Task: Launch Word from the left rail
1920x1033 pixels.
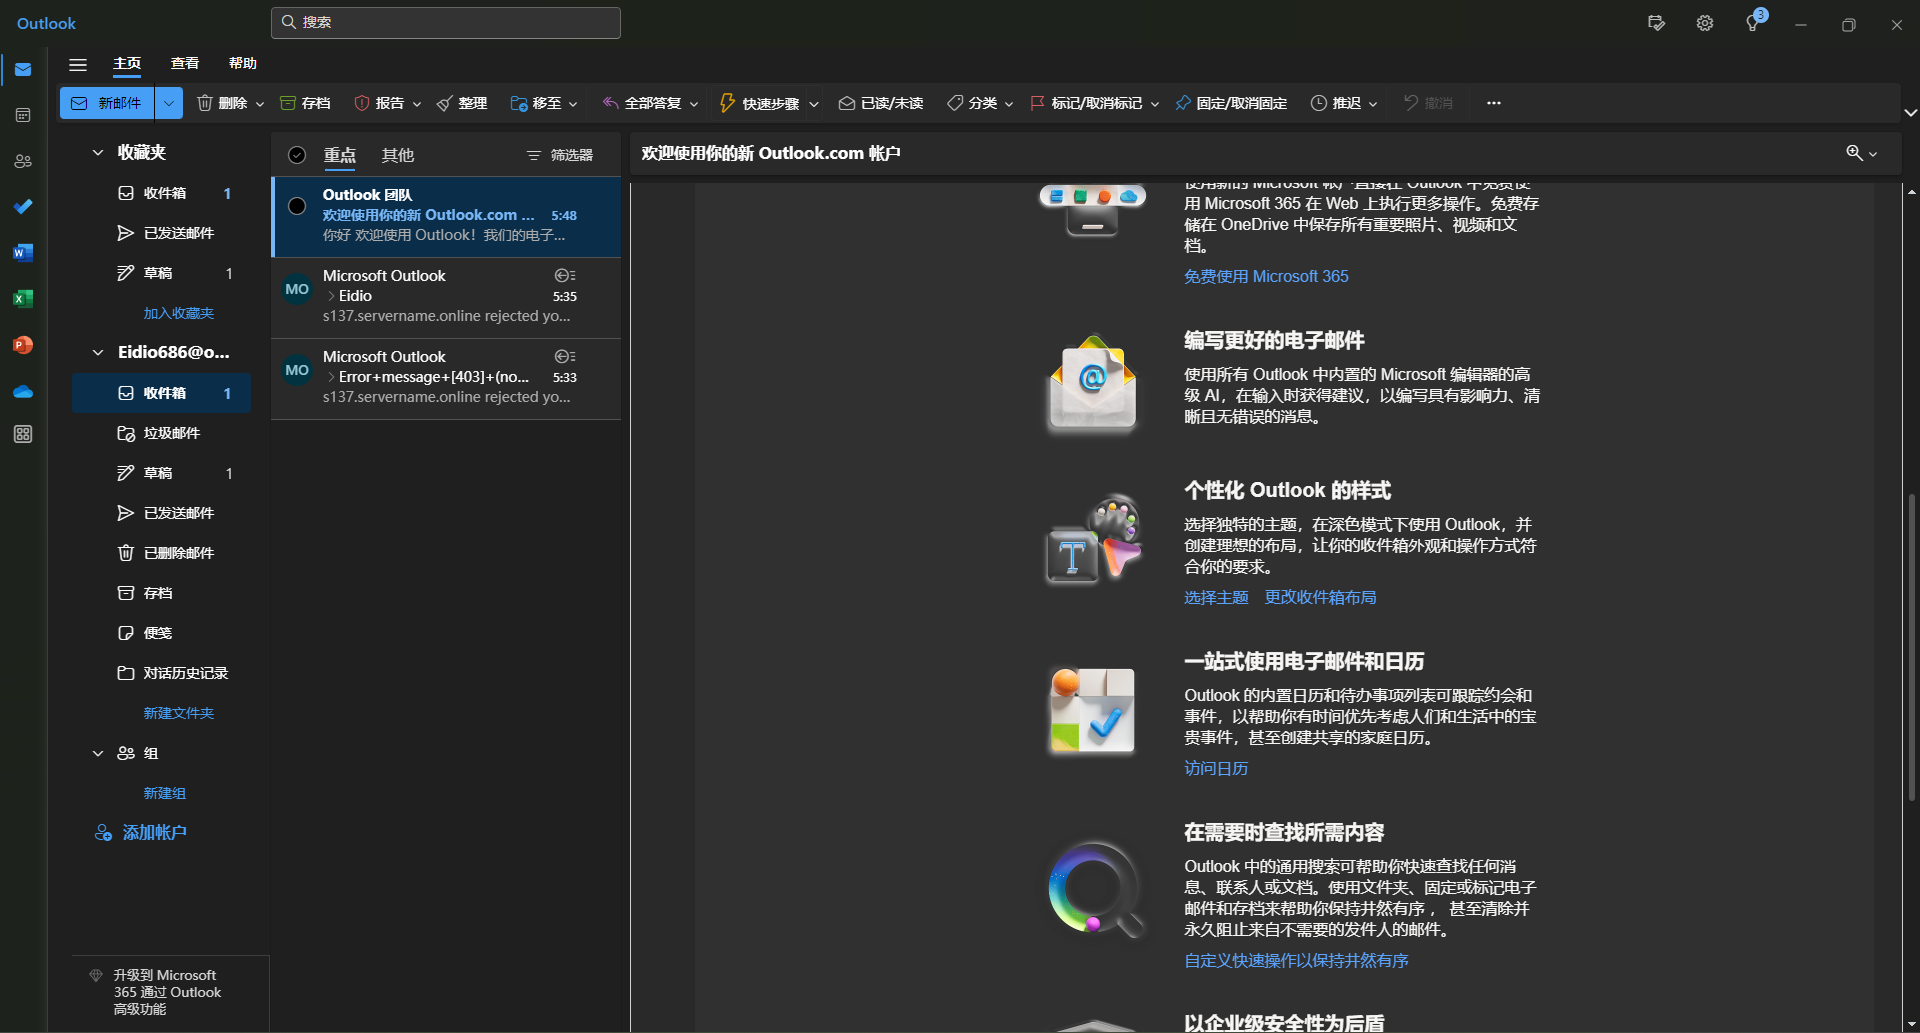Action: point(23,252)
